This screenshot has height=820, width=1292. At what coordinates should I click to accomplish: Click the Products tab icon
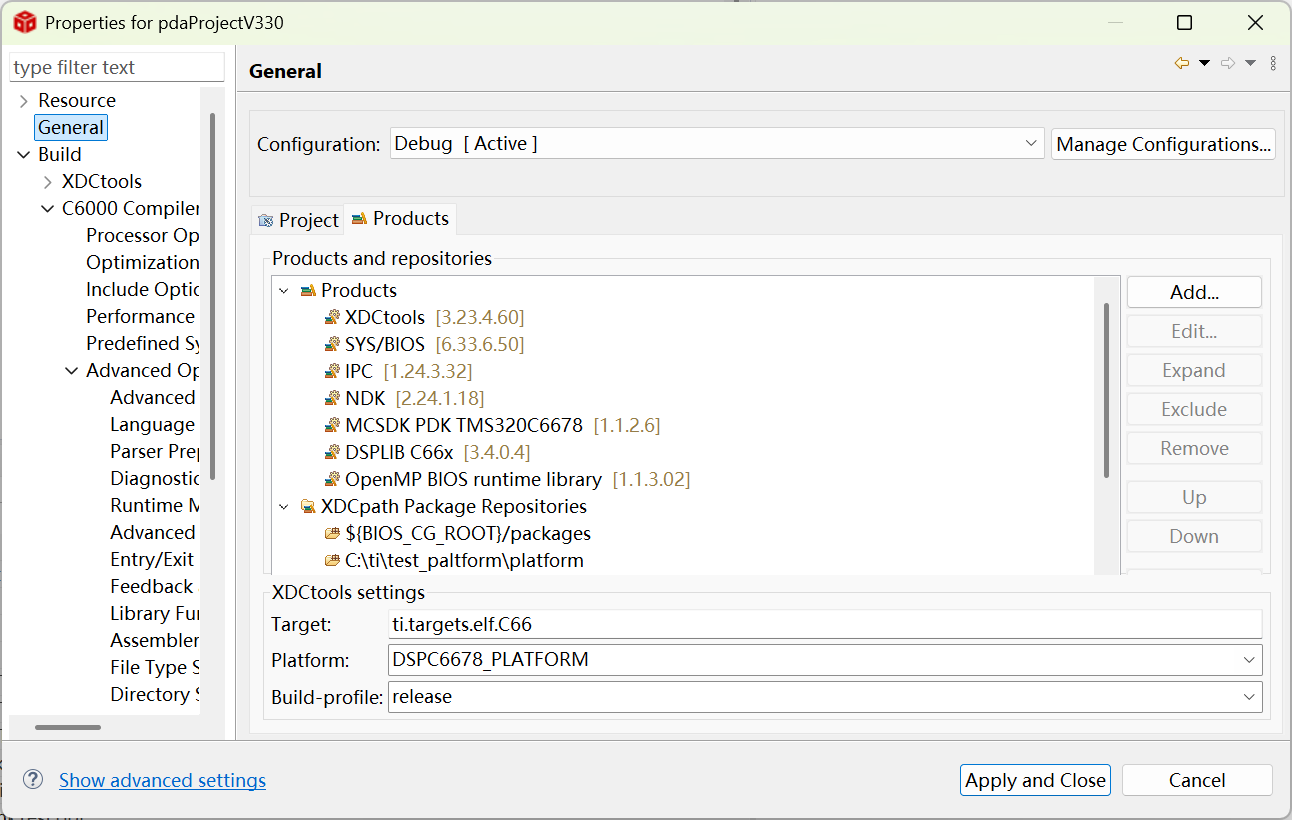click(359, 218)
